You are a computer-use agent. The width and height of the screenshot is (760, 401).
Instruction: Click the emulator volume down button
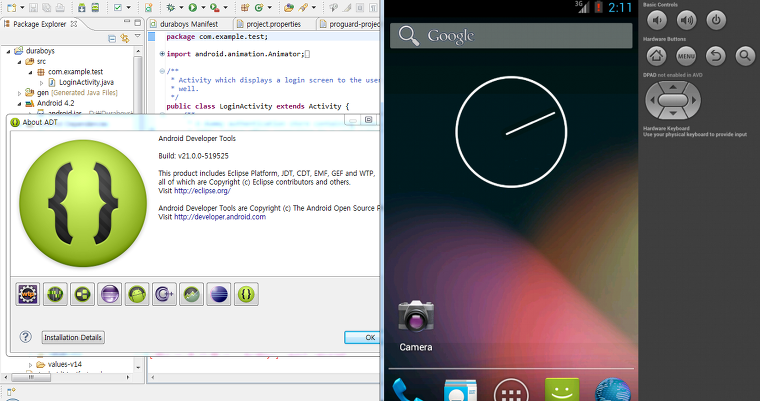(x=657, y=20)
